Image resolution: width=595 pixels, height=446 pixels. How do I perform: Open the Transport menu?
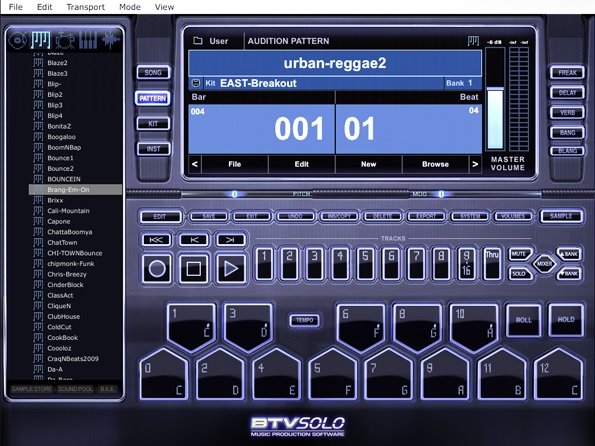coord(86,7)
